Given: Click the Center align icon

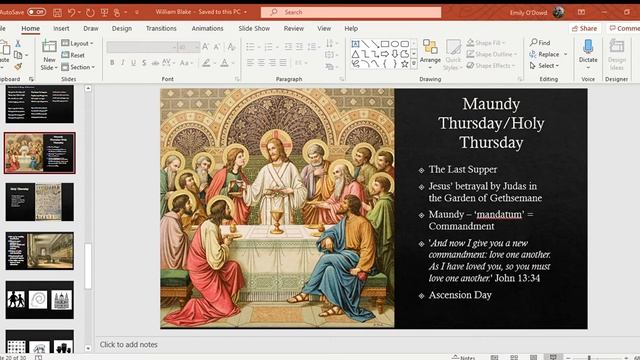Looking at the screenshot, I should tap(261, 63).
